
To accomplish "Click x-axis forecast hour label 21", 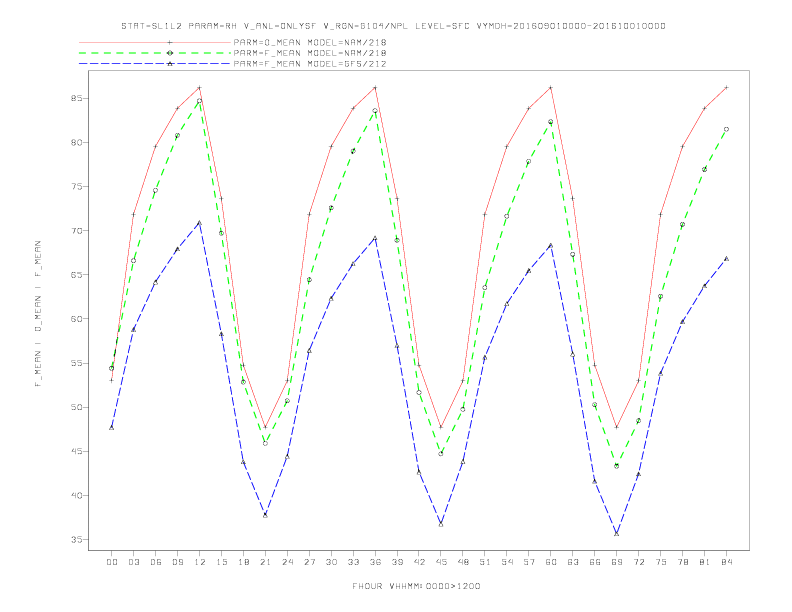I will pyautogui.click(x=265, y=562).
